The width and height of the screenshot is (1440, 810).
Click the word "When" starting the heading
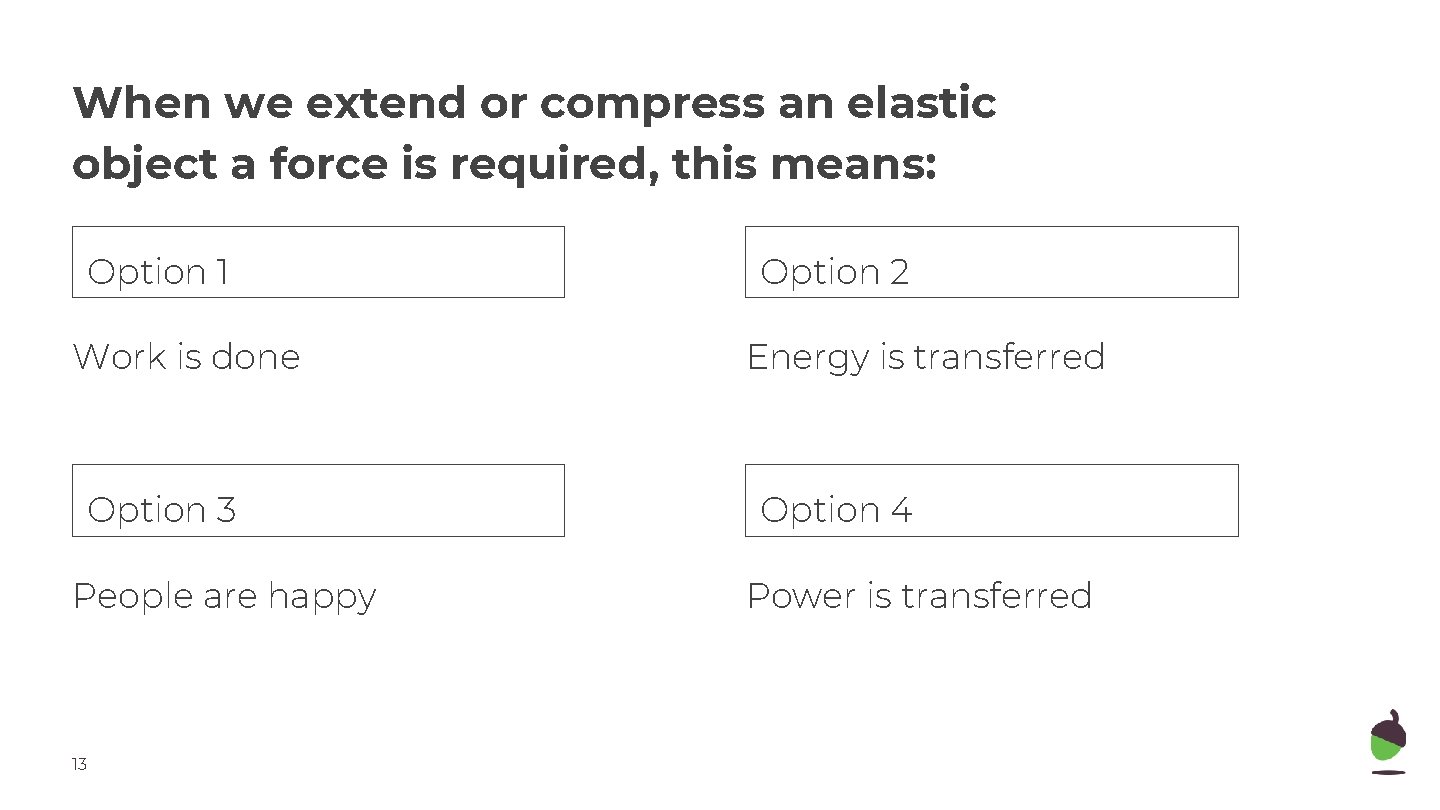click(x=142, y=103)
